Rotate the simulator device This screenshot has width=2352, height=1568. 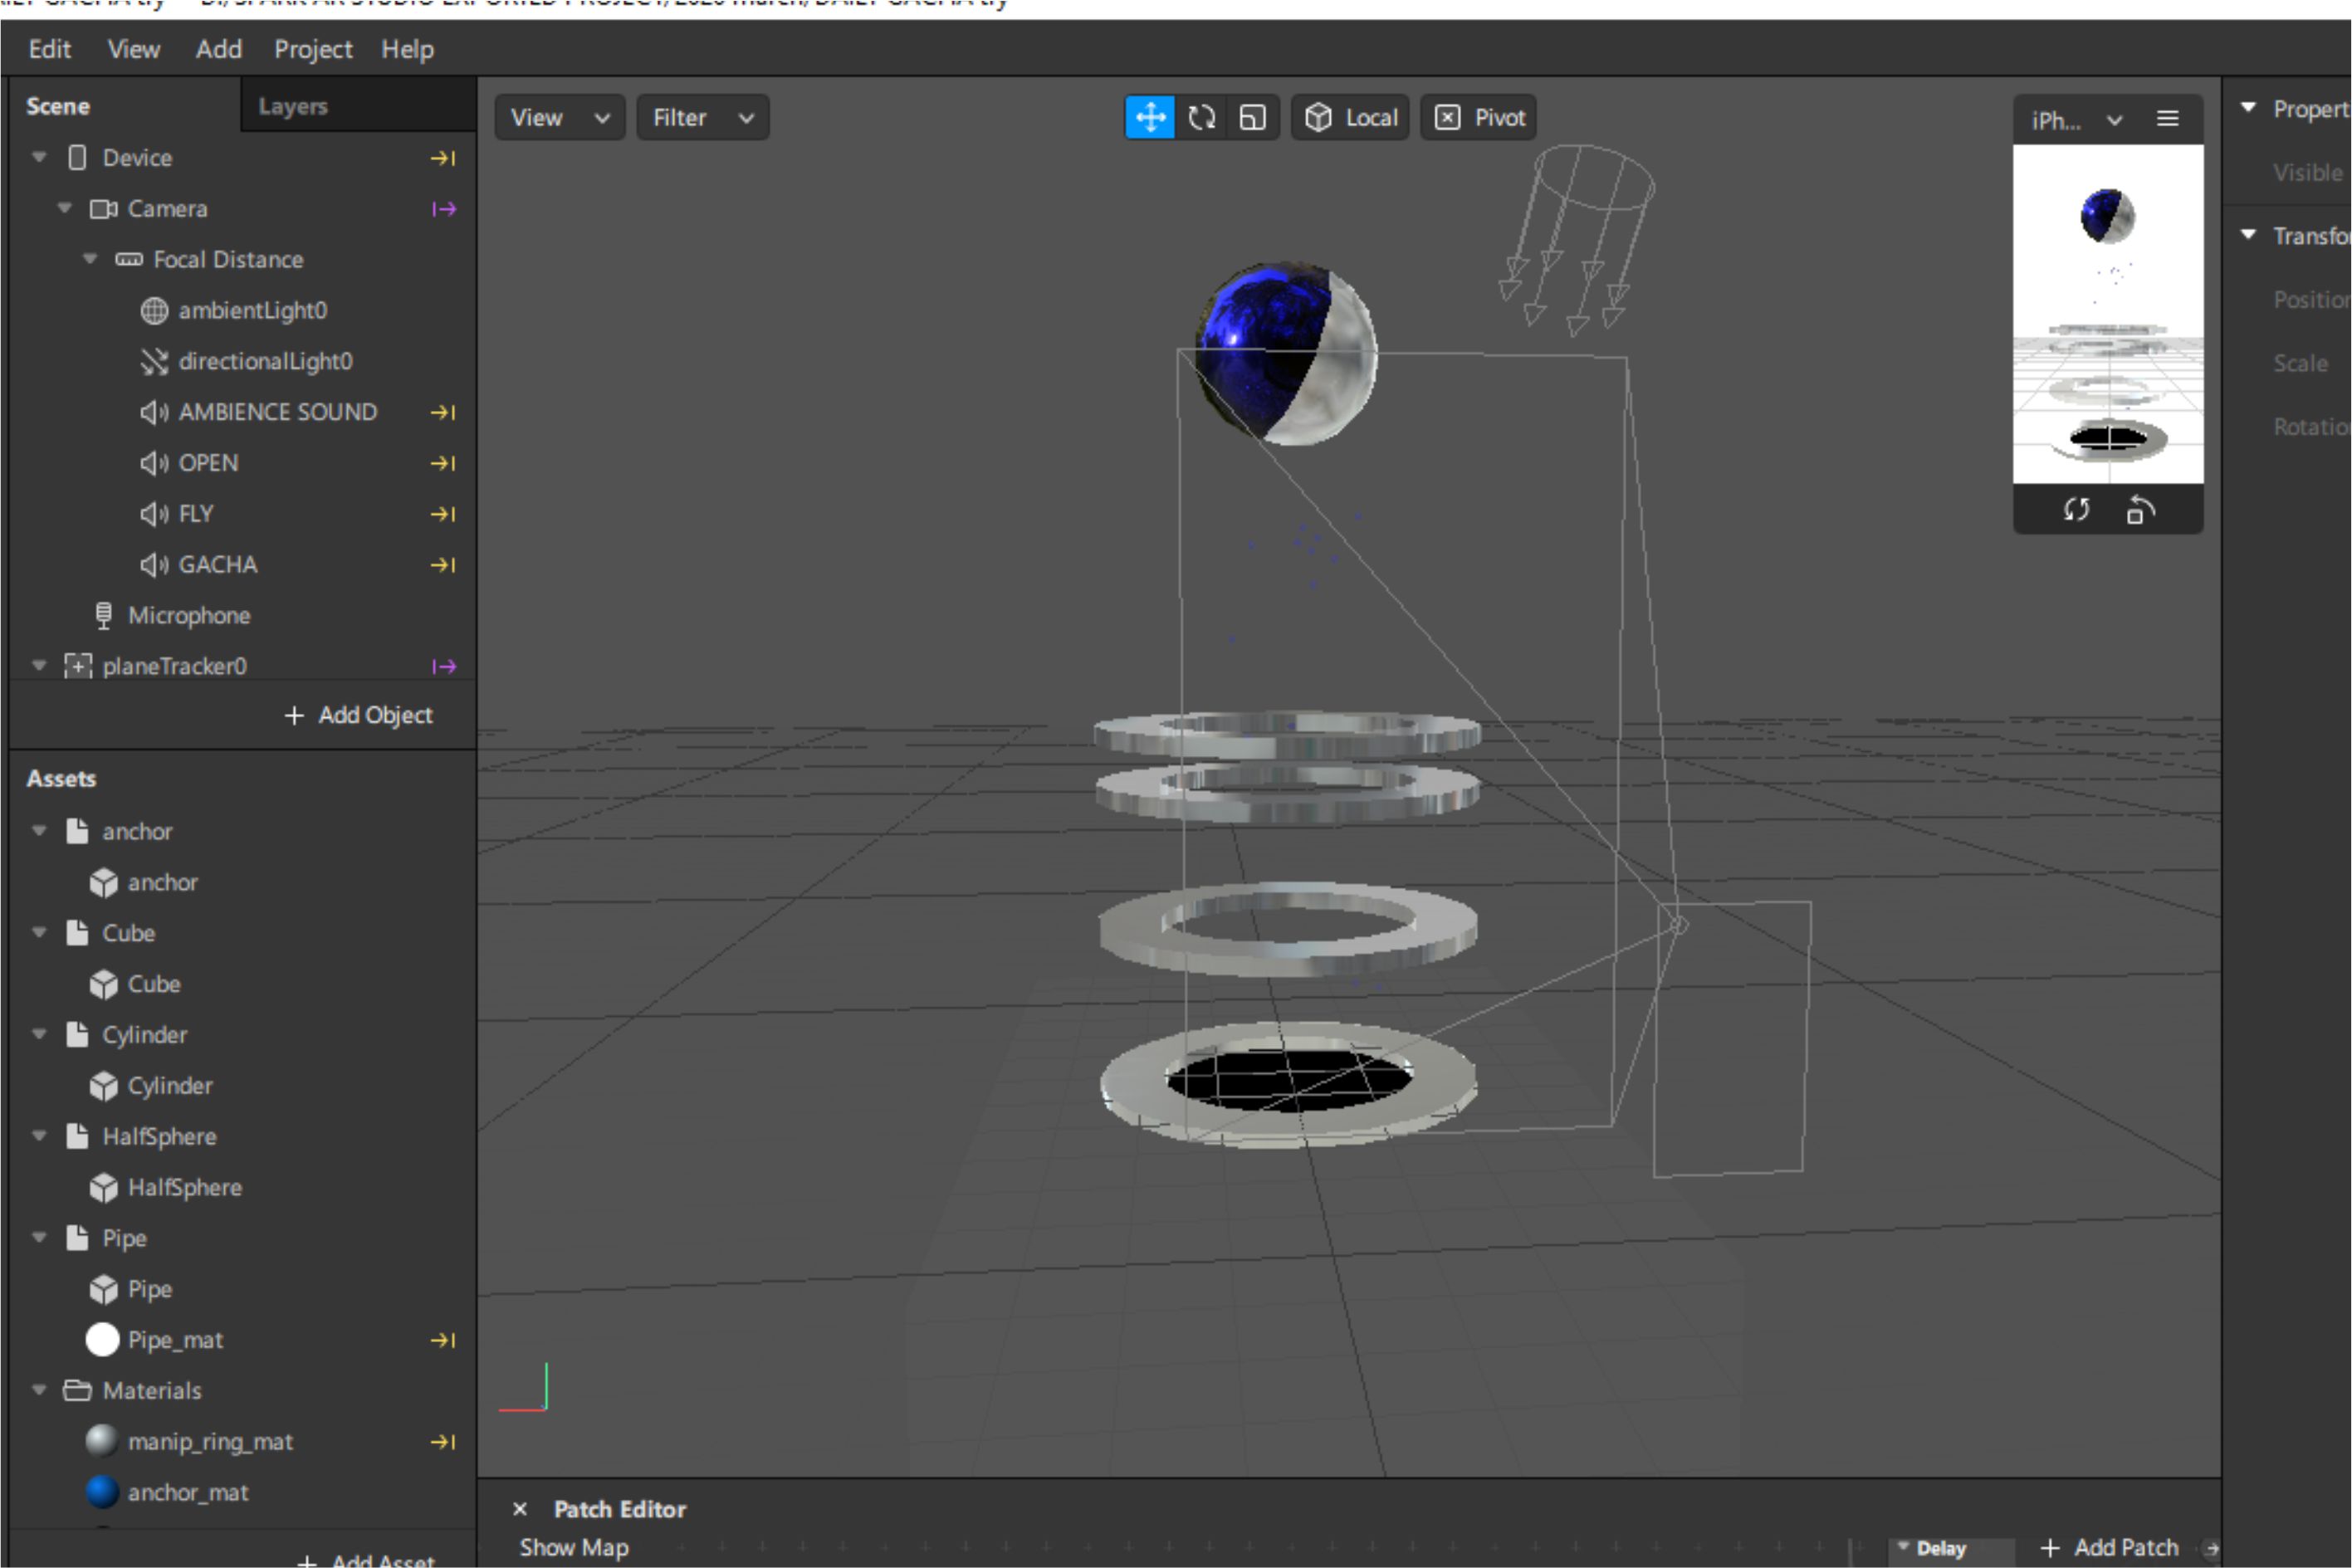(2140, 510)
